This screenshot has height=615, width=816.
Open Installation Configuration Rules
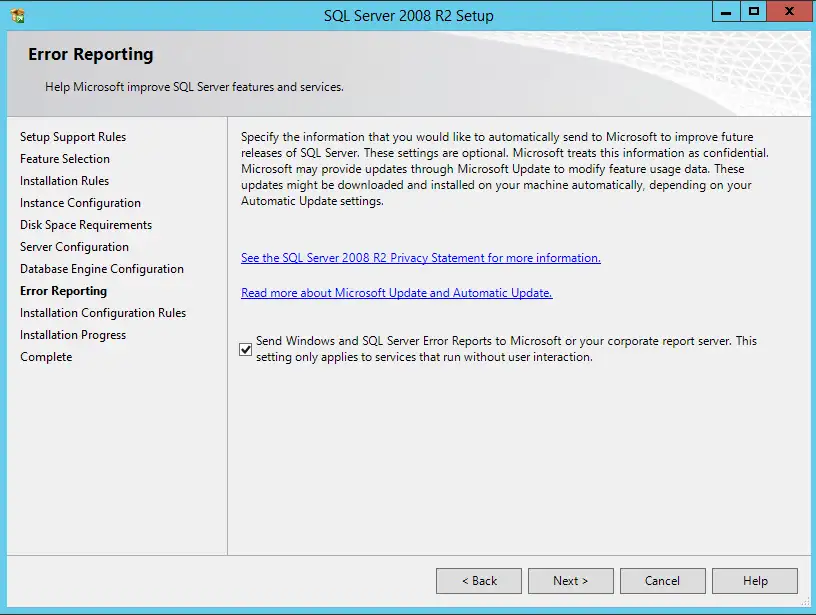pyautogui.click(x=102, y=313)
